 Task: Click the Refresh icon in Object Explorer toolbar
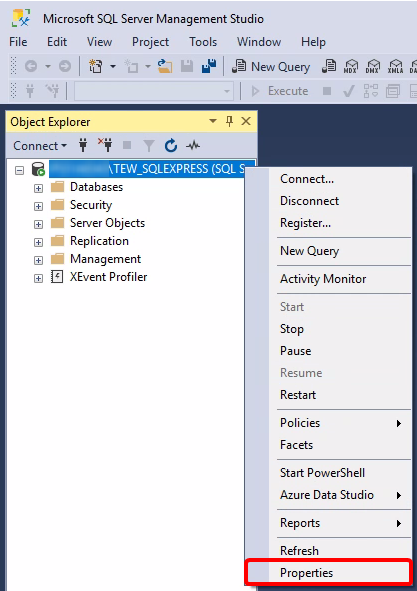point(171,145)
